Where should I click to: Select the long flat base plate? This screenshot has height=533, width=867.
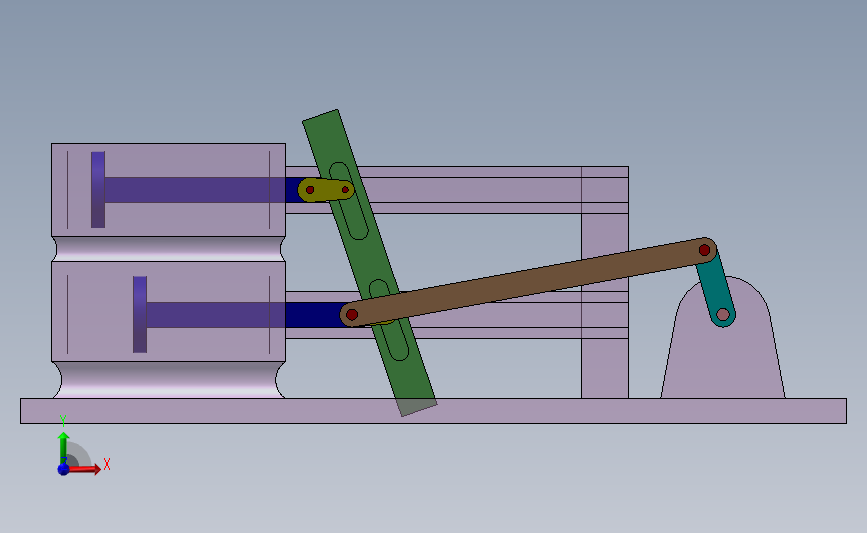(434, 411)
